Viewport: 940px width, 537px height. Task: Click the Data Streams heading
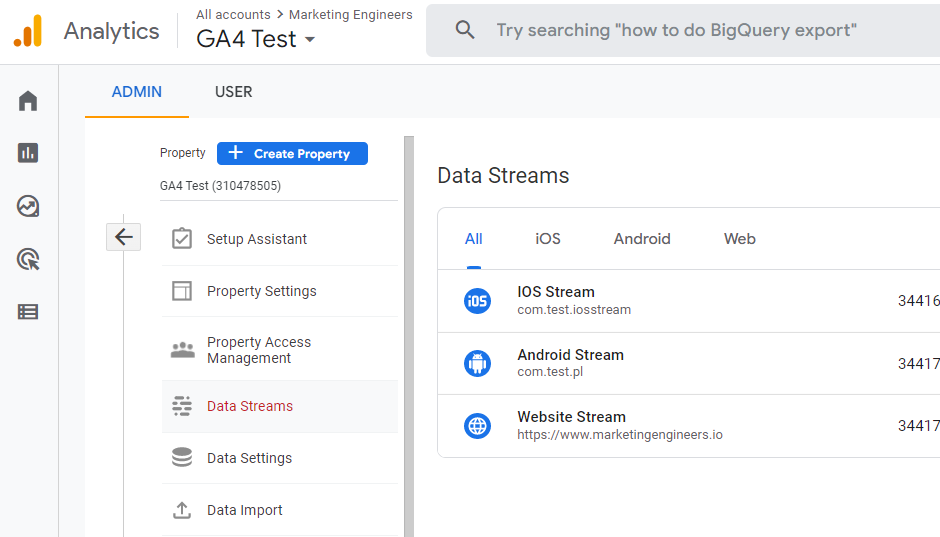click(503, 176)
